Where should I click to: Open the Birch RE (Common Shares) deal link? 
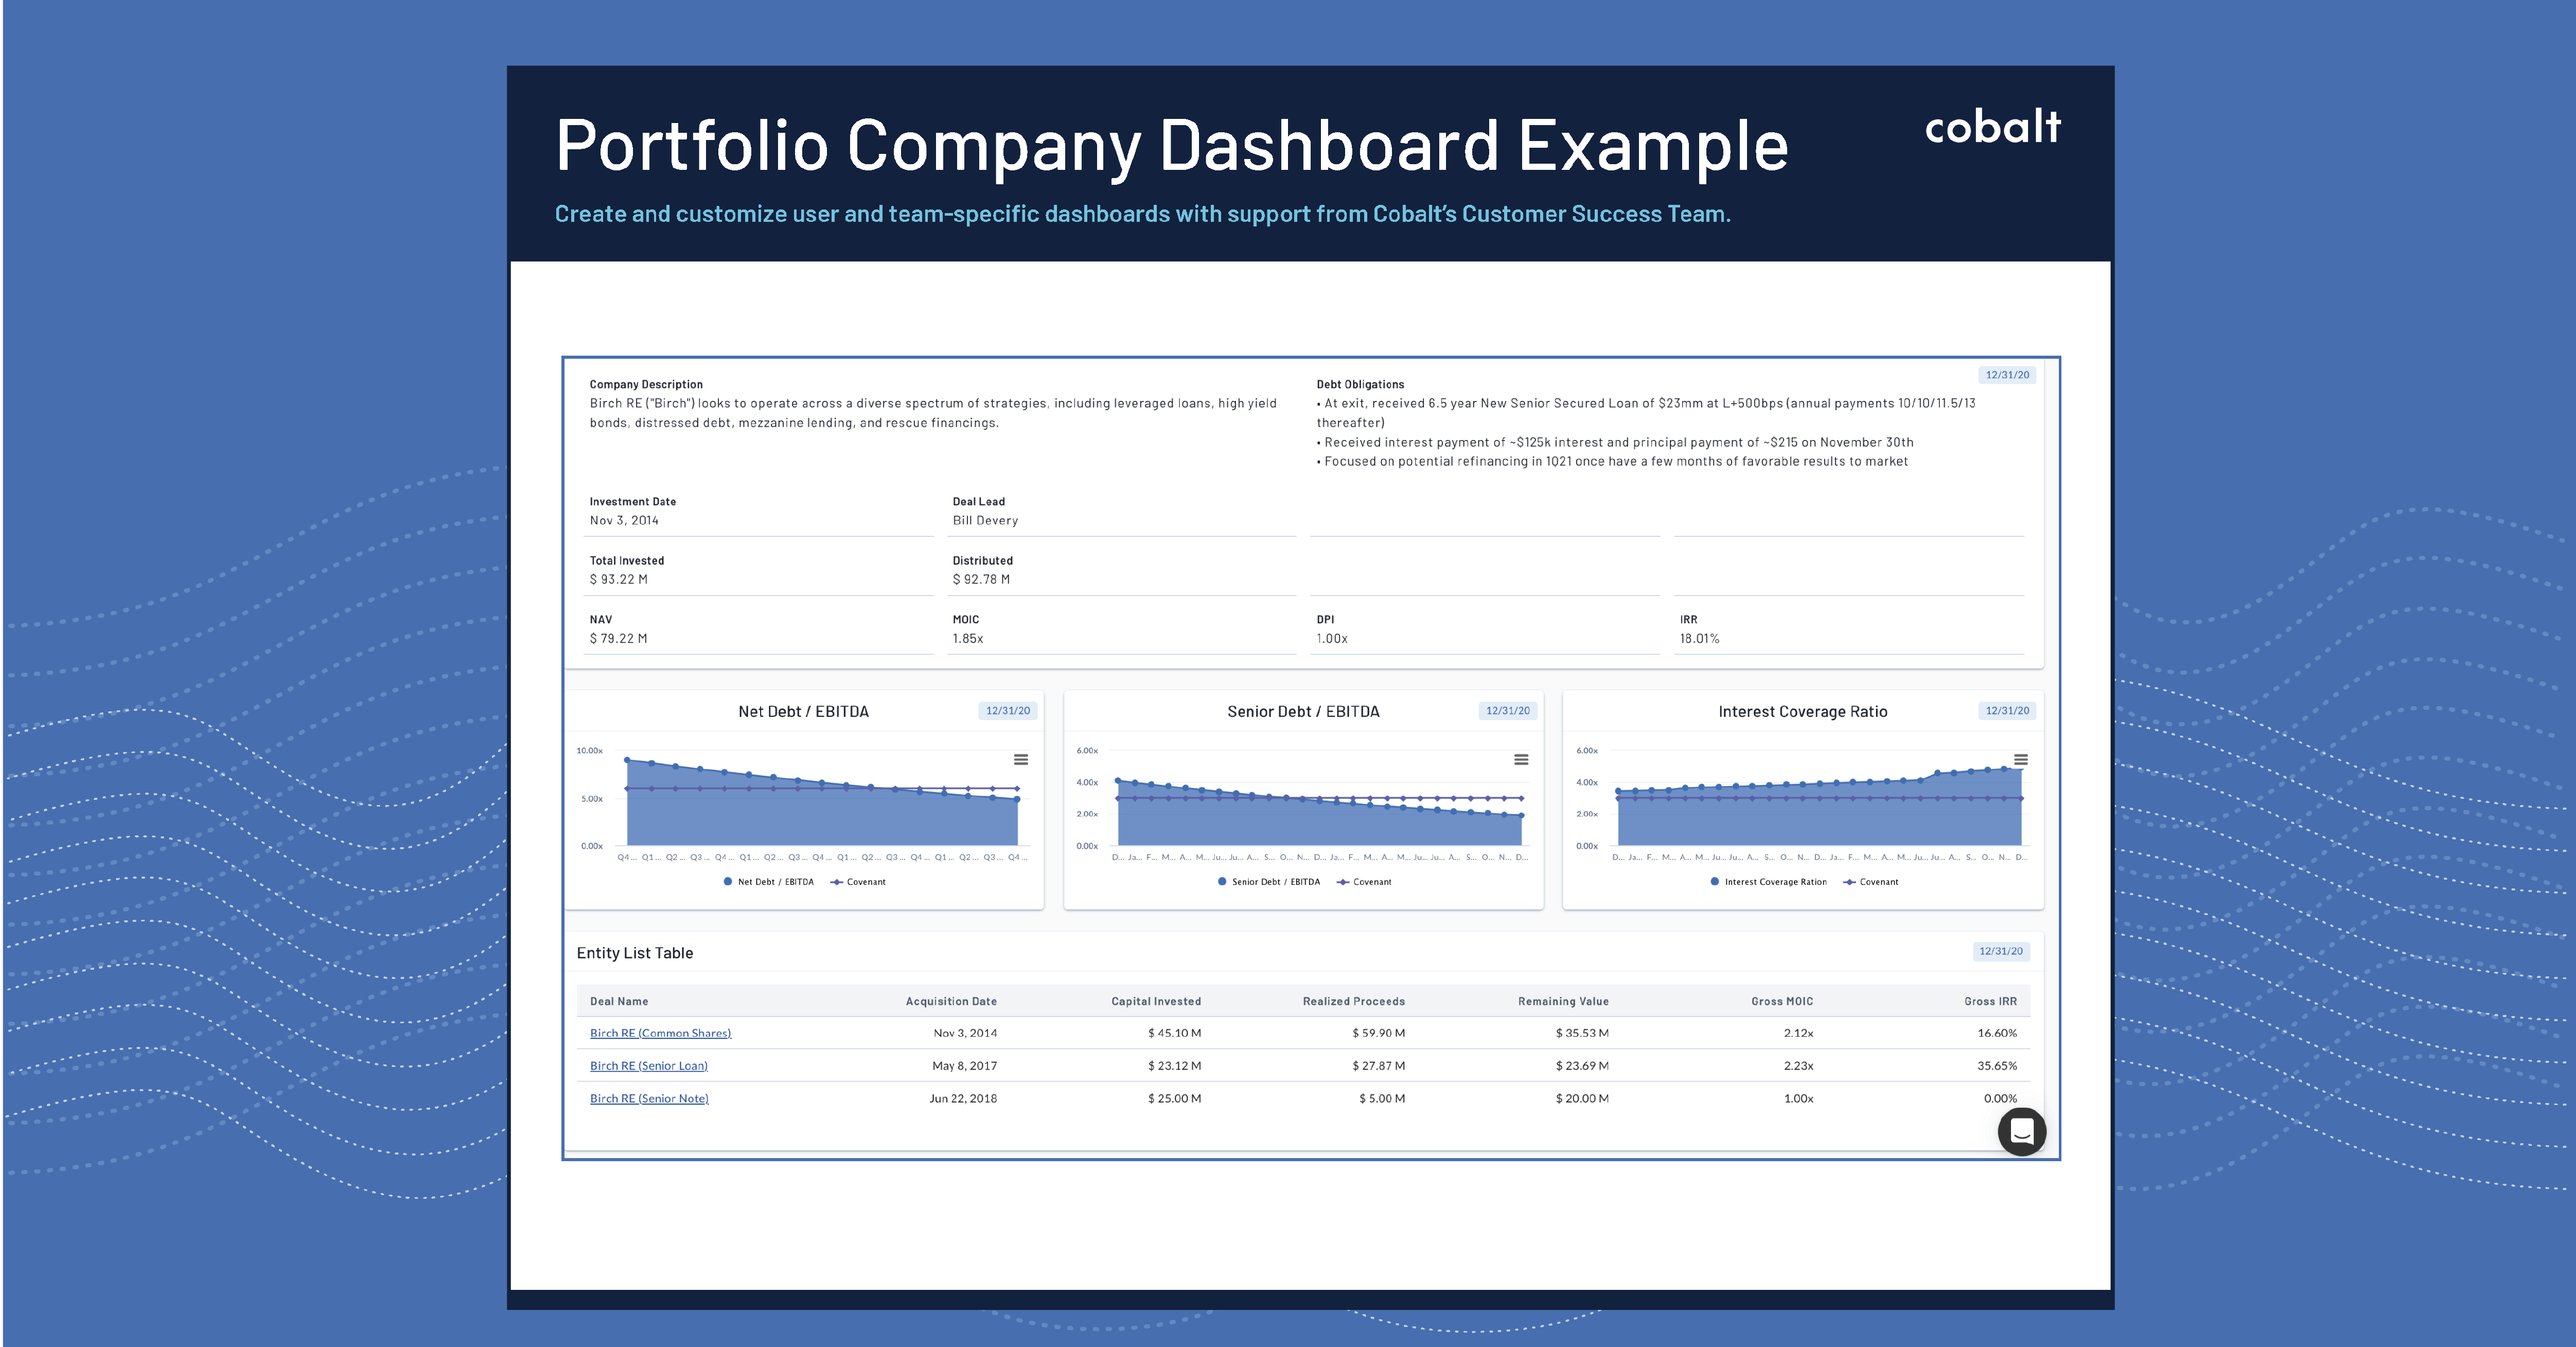[660, 1033]
